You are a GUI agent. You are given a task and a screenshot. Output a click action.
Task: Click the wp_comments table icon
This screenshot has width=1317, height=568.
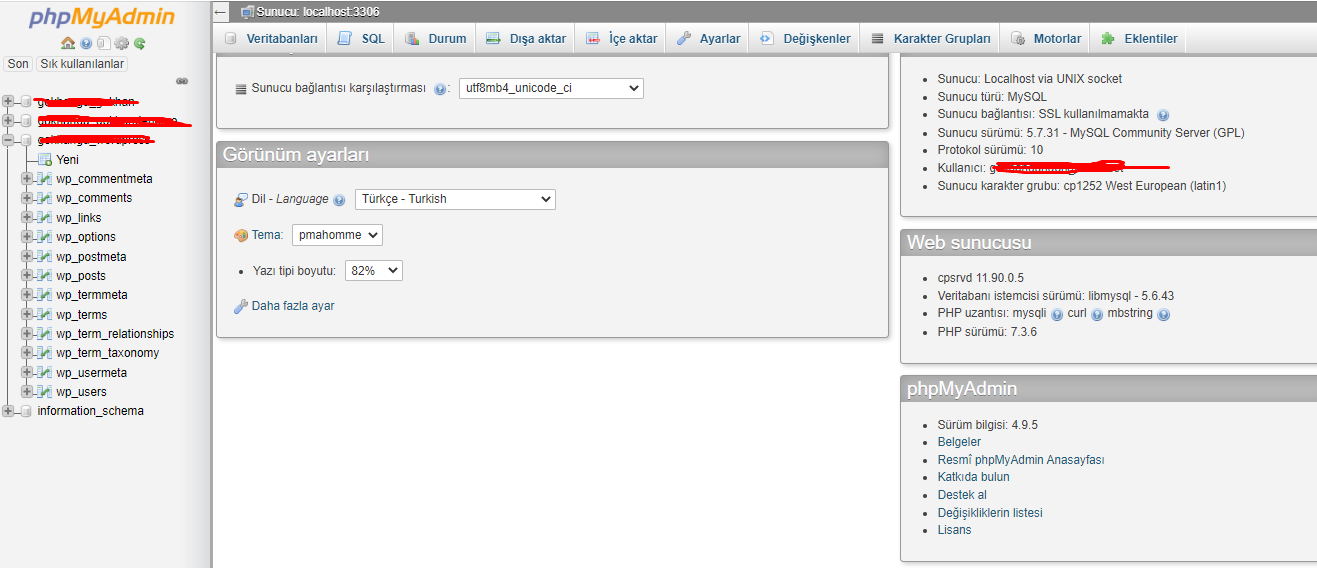(44, 198)
